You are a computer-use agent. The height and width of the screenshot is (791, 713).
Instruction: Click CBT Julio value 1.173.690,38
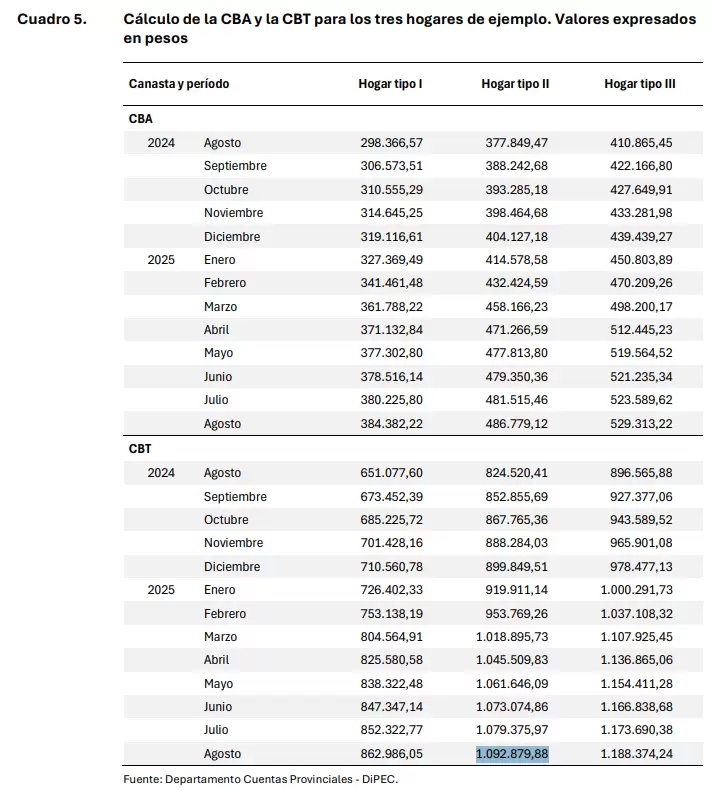point(636,730)
